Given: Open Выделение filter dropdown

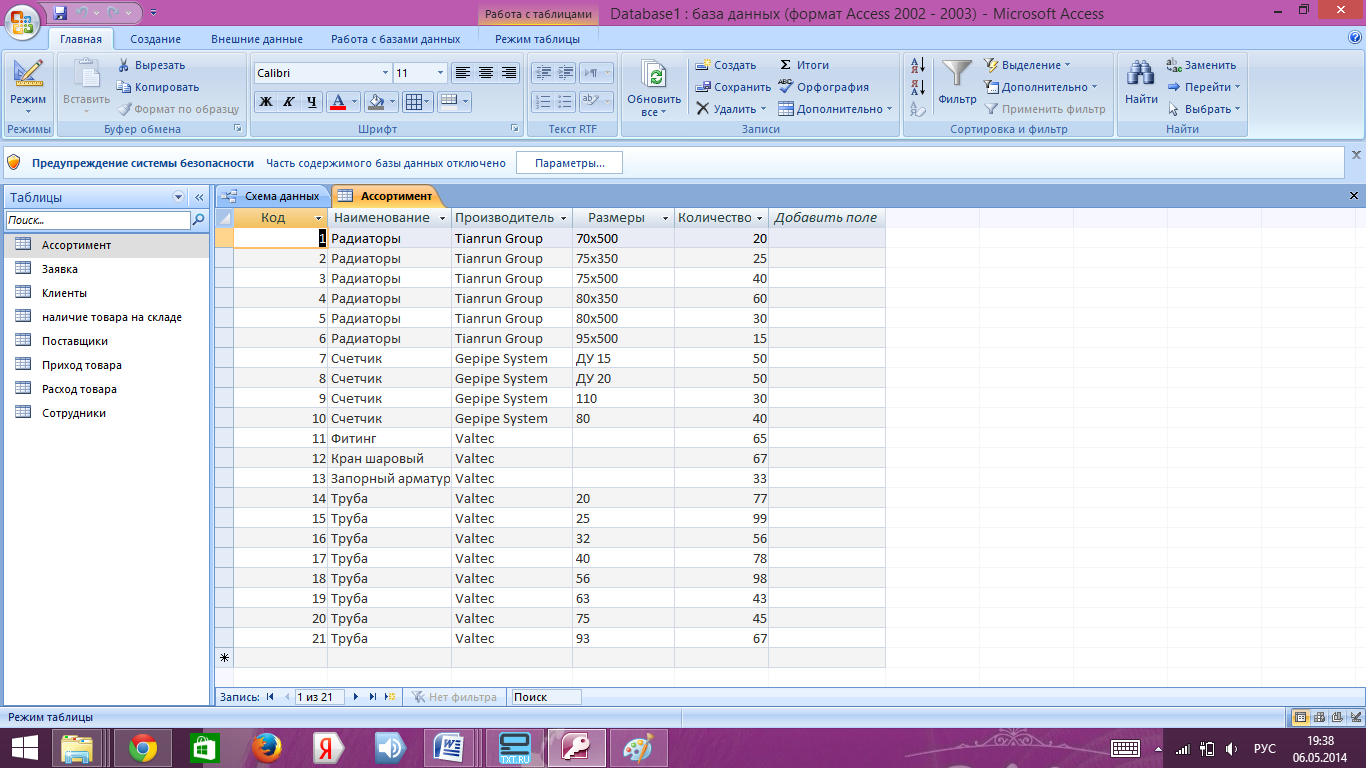Looking at the screenshot, I should [x=1027, y=65].
